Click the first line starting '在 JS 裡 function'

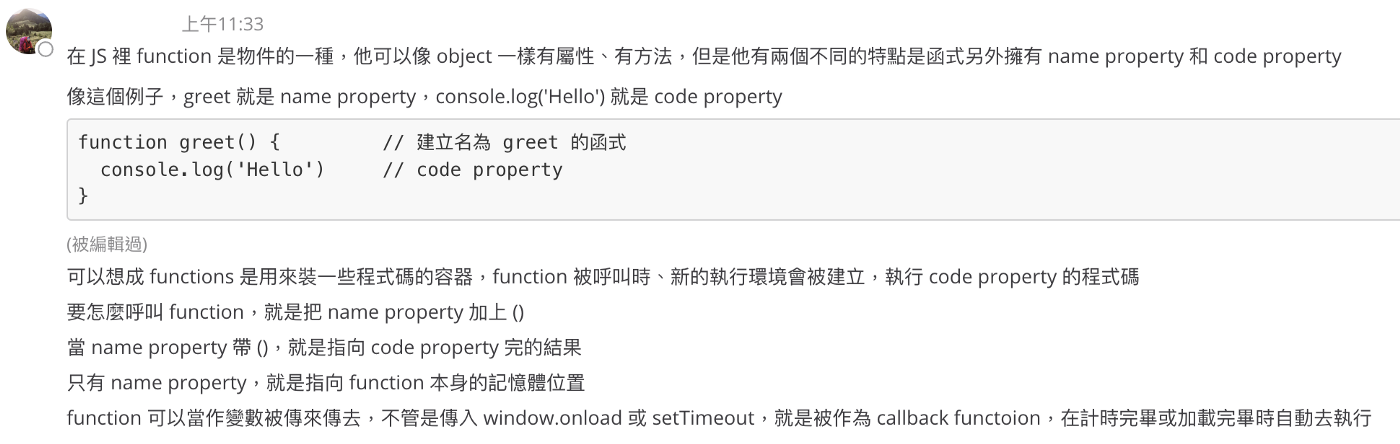coord(704,57)
